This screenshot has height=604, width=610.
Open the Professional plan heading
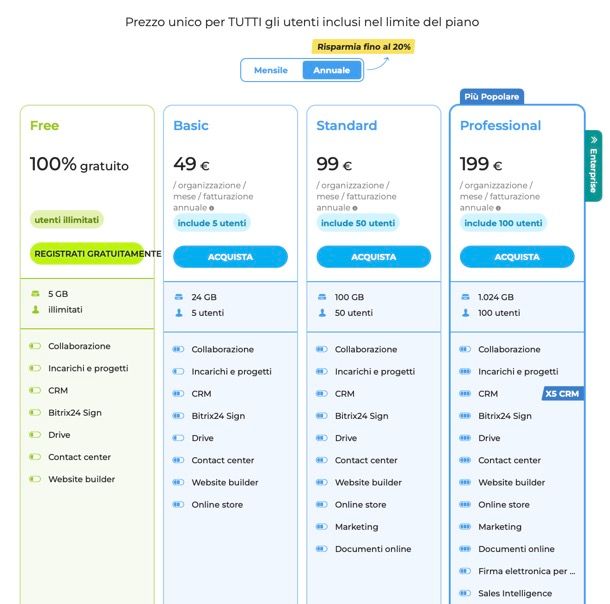500,126
